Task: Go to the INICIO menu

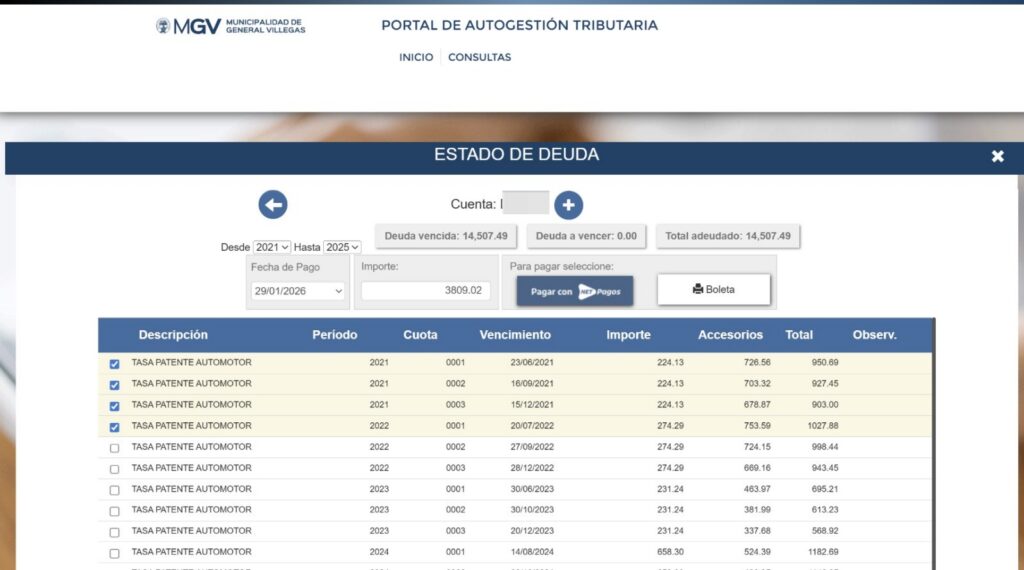Action: (416, 57)
